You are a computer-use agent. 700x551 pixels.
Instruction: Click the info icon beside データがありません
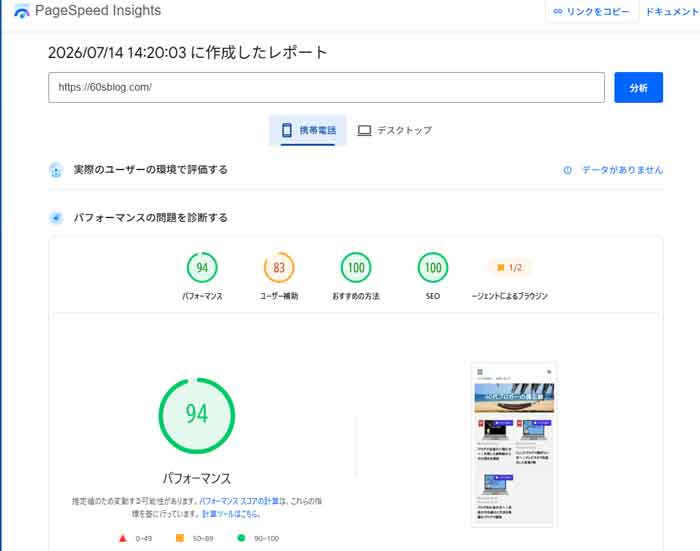[567, 170]
